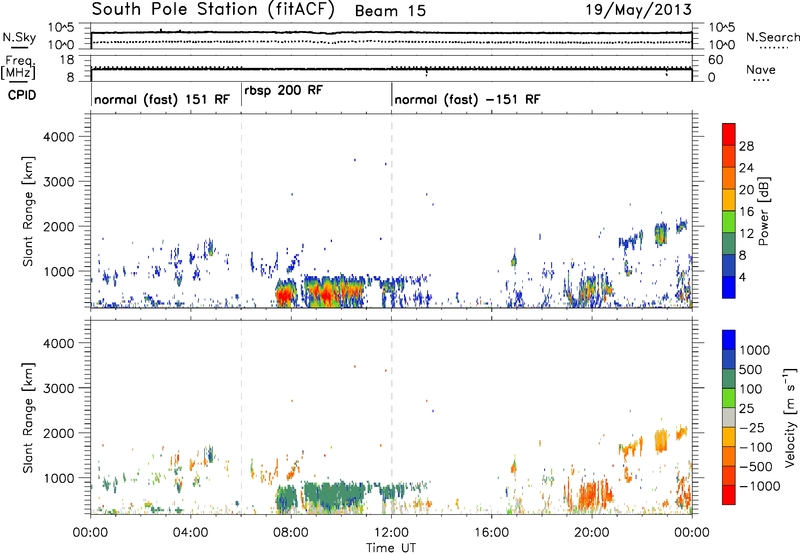Click the '04:00' time axis label
Screen dimensions: 800x554
tap(191, 533)
